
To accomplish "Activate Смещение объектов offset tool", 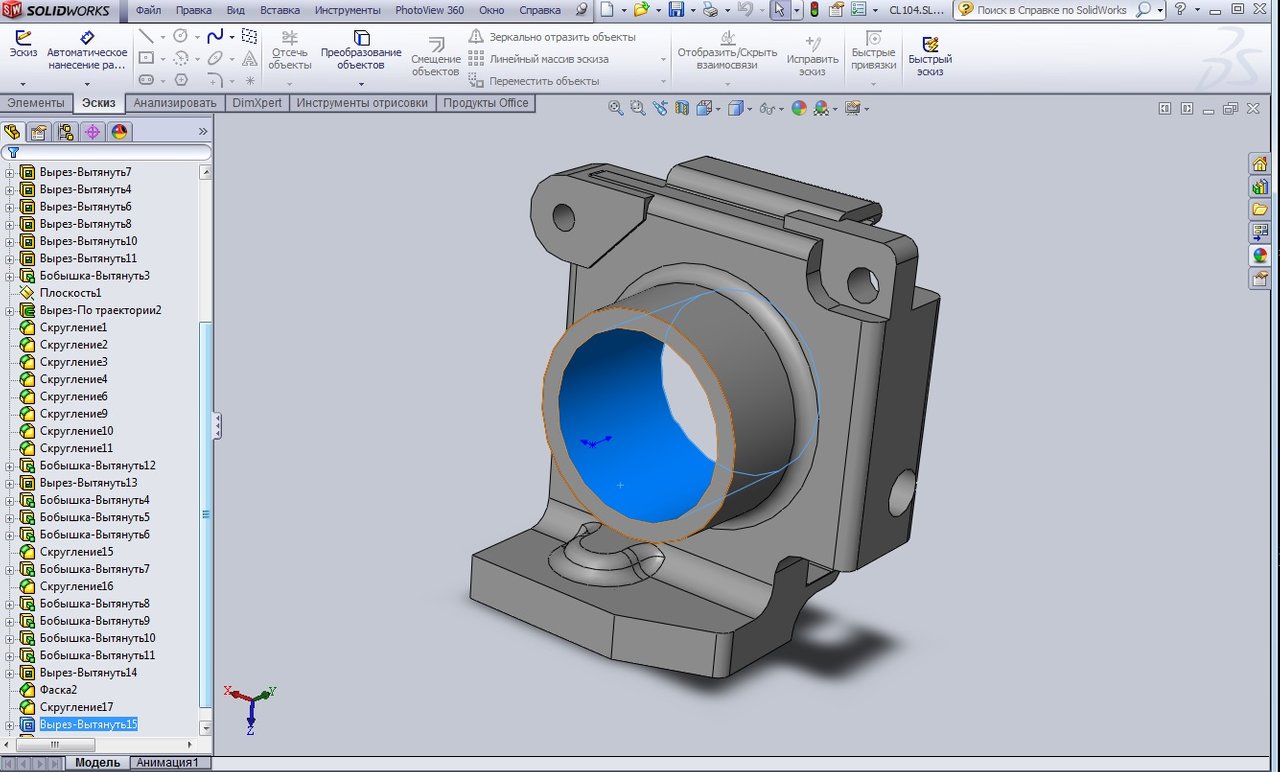I will [436, 57].
